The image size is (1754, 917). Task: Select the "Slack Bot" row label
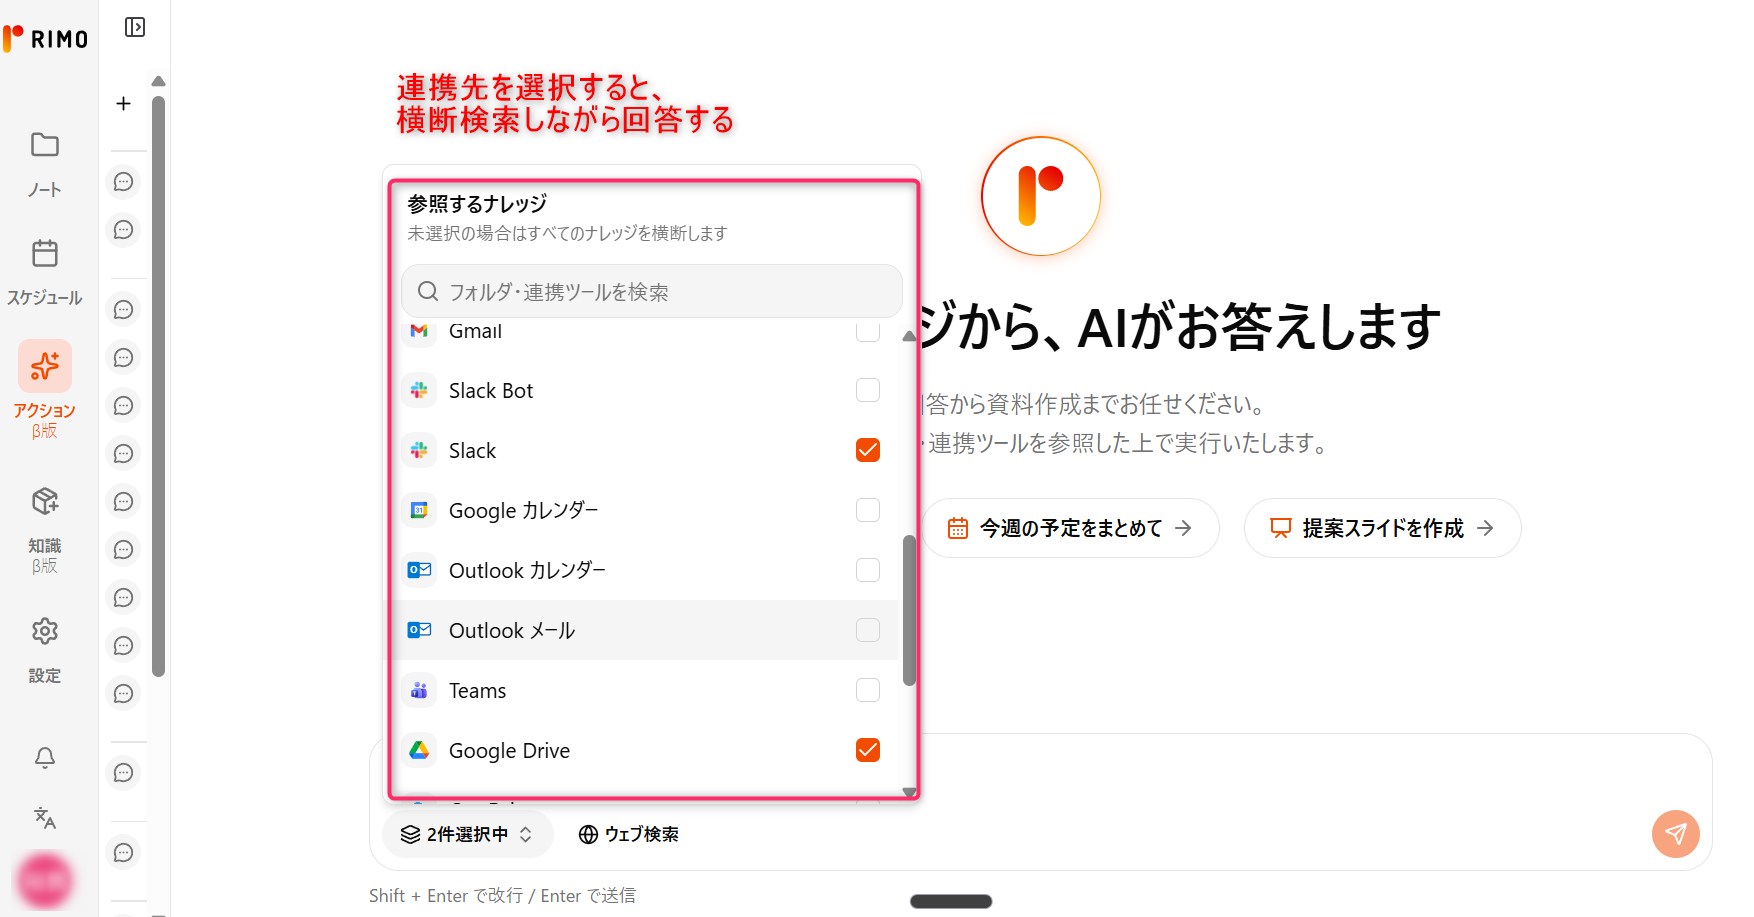click(491, 390)
